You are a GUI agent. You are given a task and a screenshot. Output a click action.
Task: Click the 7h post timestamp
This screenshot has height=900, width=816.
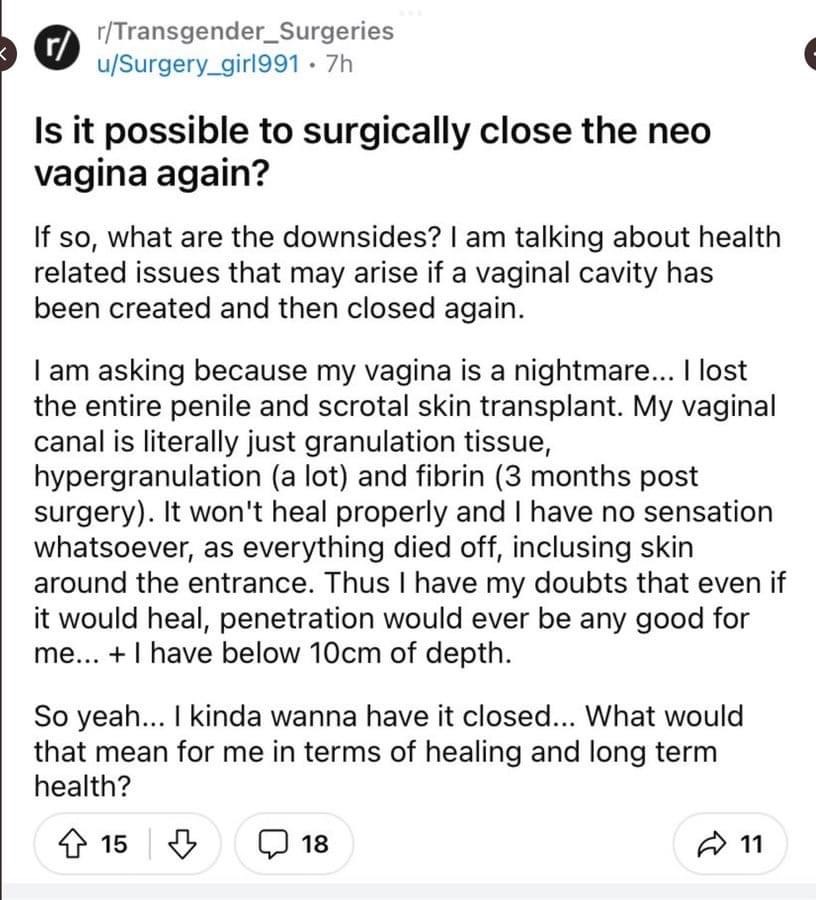click(x=339, y=64)
